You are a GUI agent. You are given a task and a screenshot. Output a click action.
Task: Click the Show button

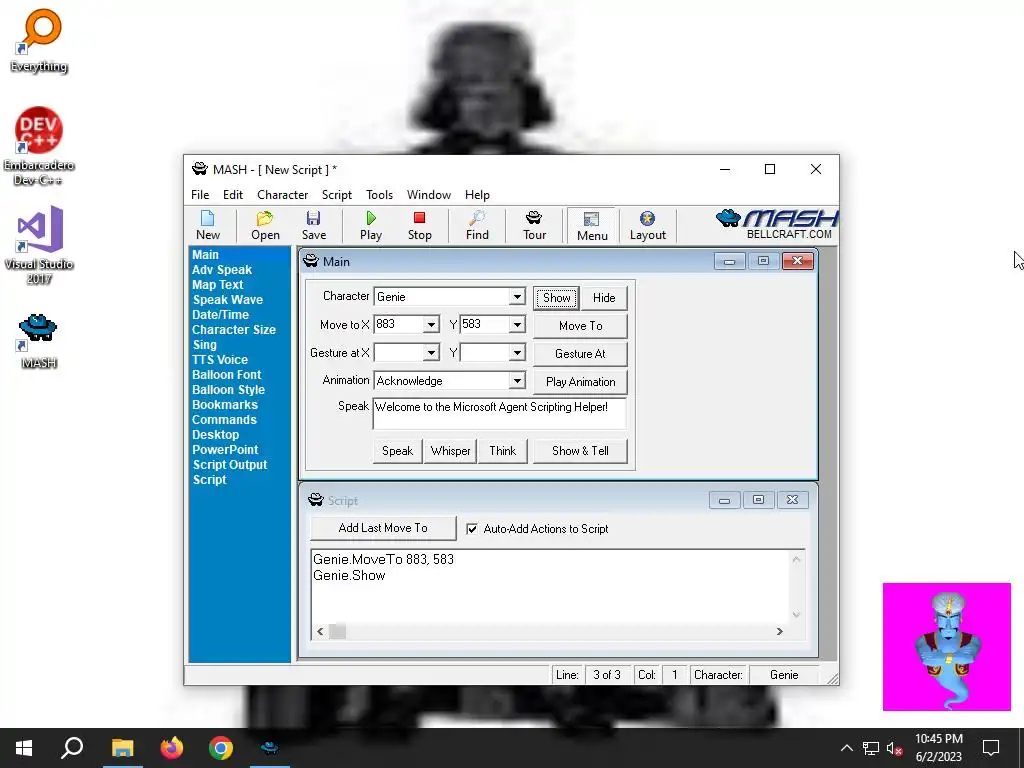[556, 298]
